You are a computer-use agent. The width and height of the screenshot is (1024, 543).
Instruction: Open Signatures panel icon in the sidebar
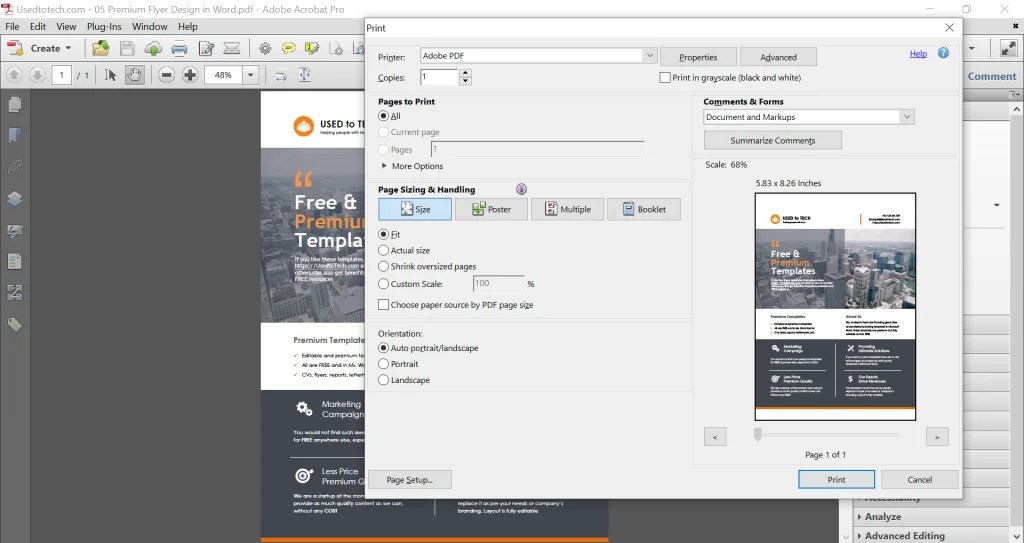[14, 231]
